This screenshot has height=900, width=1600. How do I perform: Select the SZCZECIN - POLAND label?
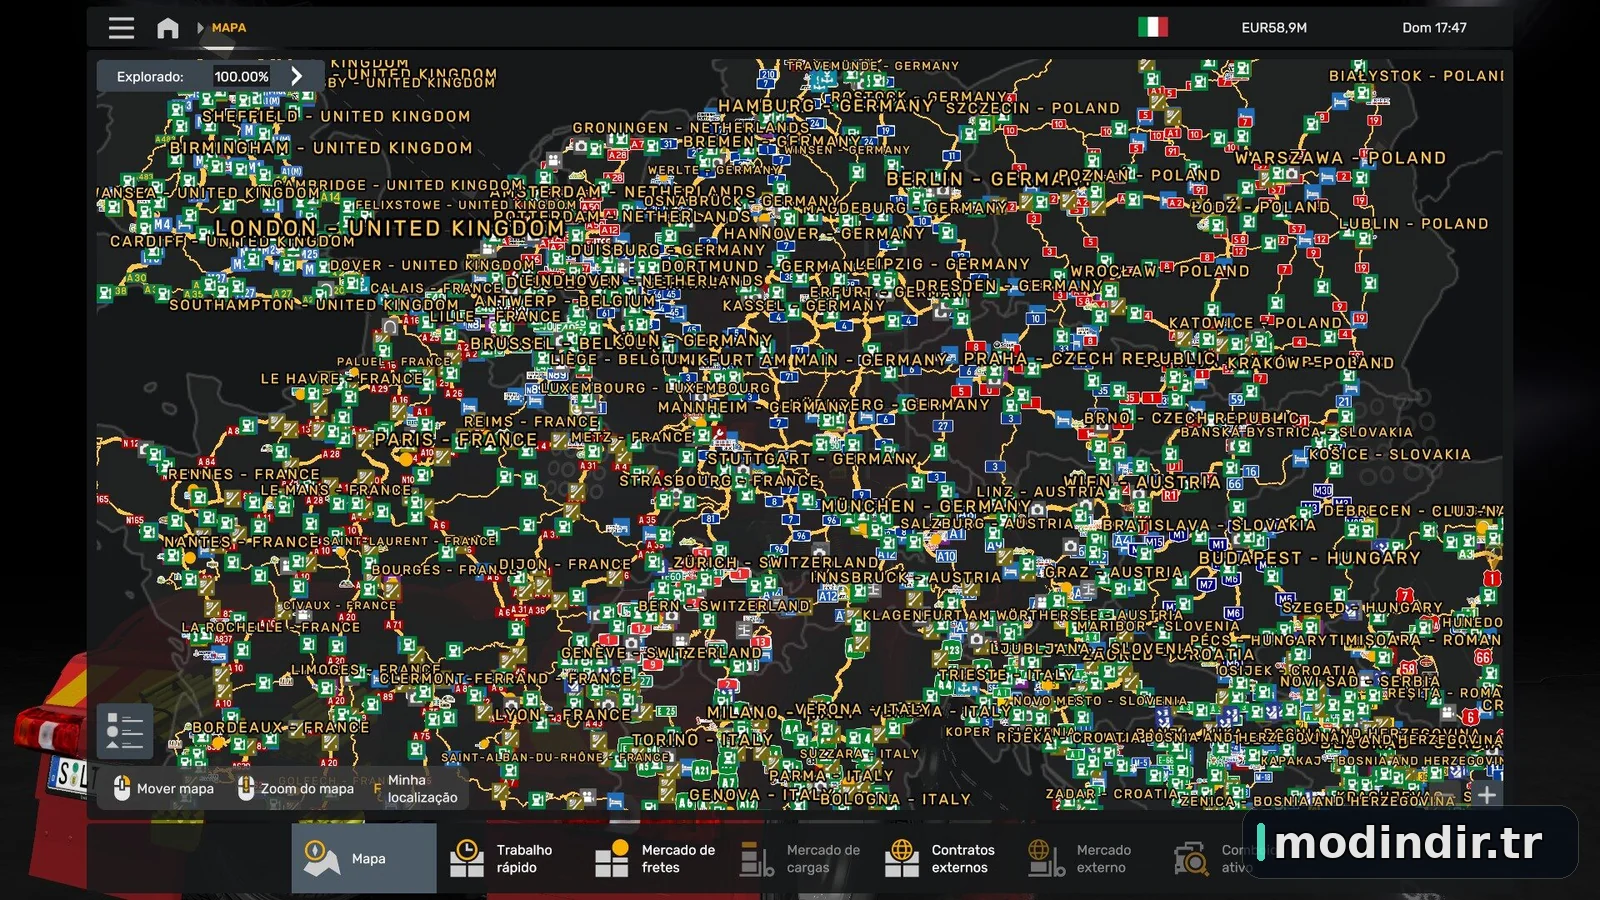coord(1033,108)
